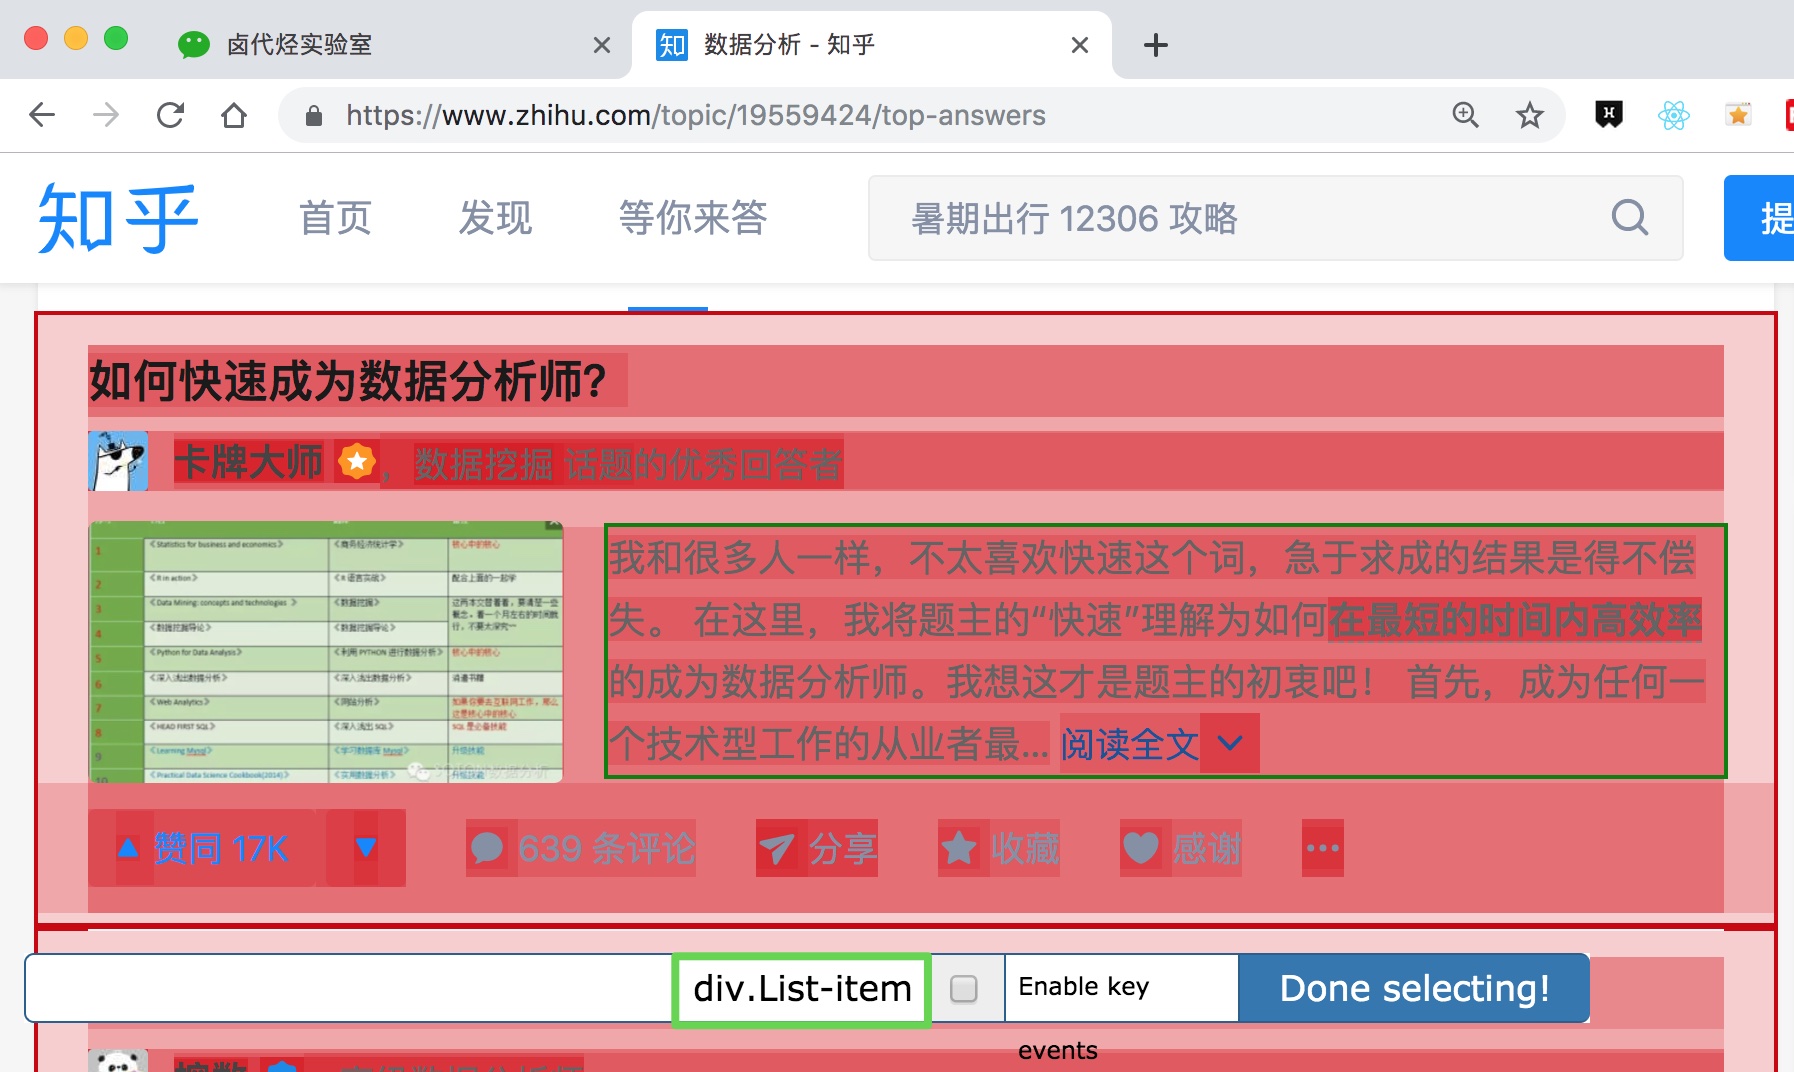Click the blue 提问 button
The width and height of the screenshot is (1794, 1072).
(x=1760, y=218)
